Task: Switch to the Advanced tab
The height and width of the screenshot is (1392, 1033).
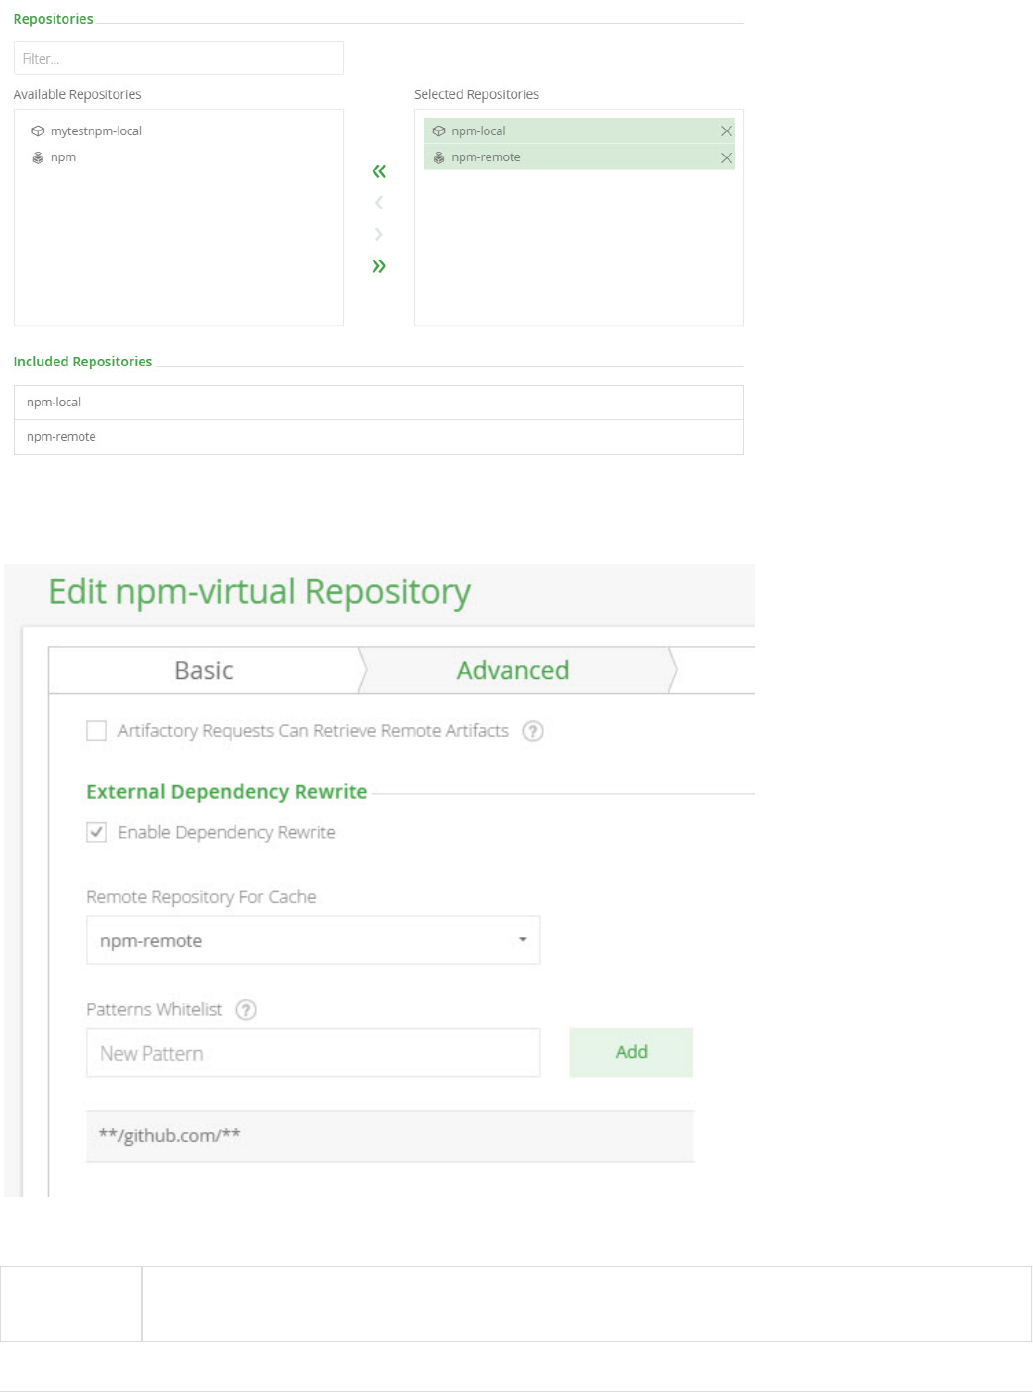Action: point(513,670)
